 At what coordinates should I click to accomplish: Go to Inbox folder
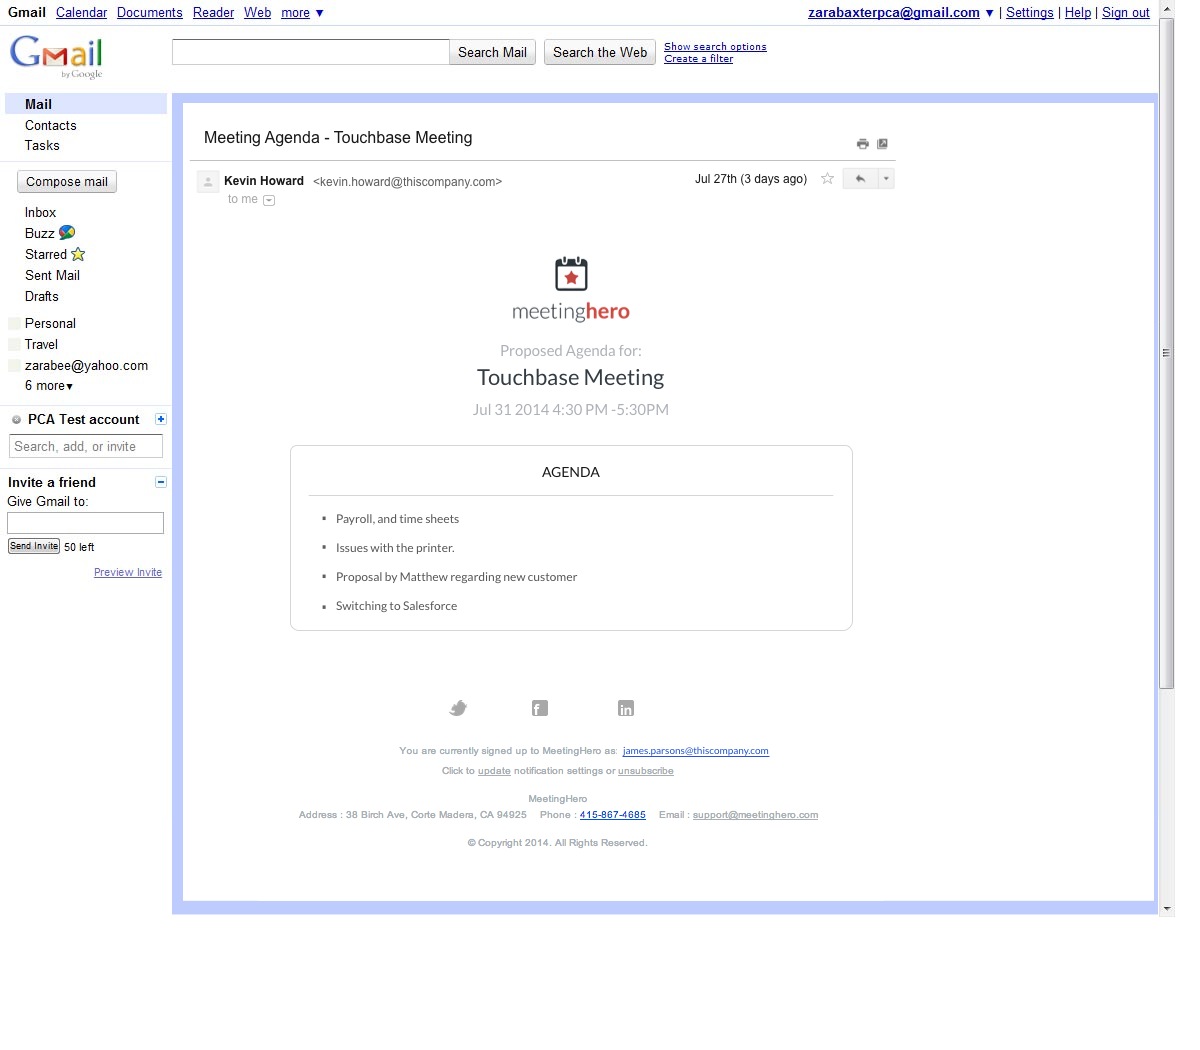(x=40, y=213)
